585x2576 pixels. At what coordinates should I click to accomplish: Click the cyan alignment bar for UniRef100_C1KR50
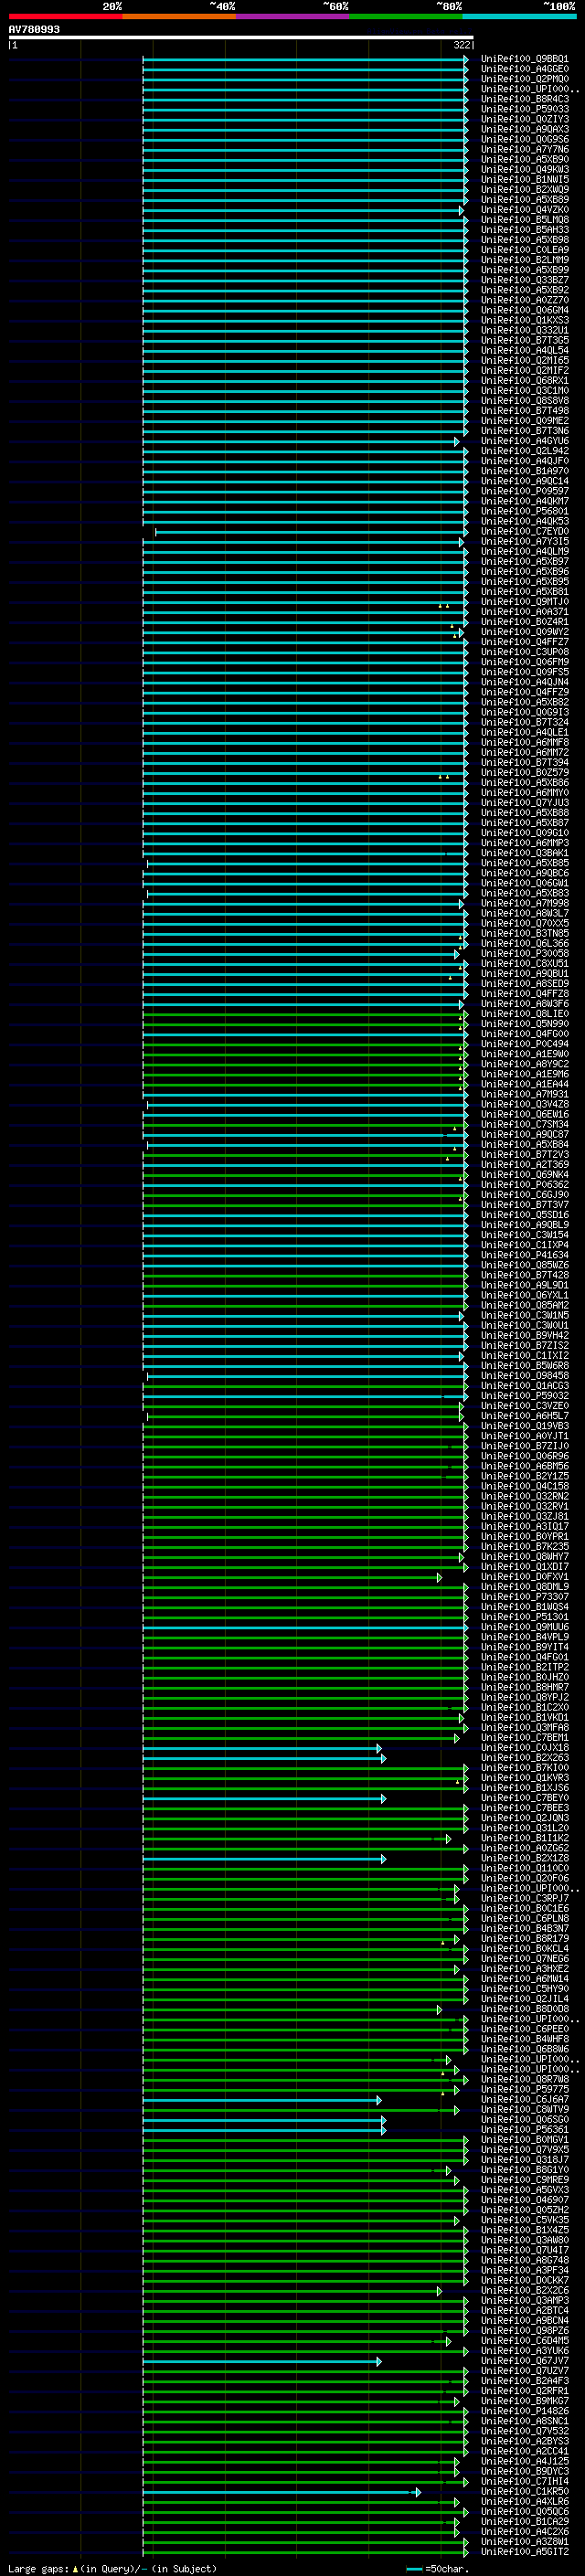282,2493
